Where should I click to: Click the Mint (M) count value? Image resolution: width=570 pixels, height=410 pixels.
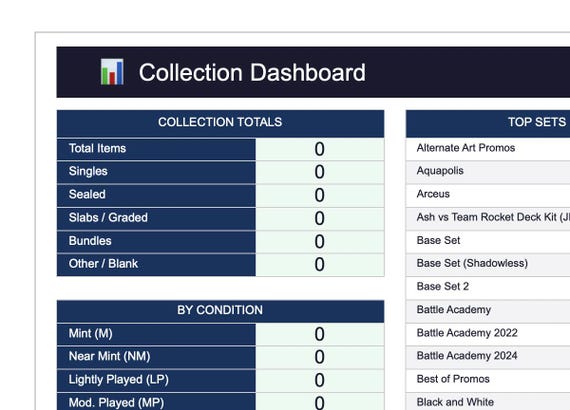320,334
